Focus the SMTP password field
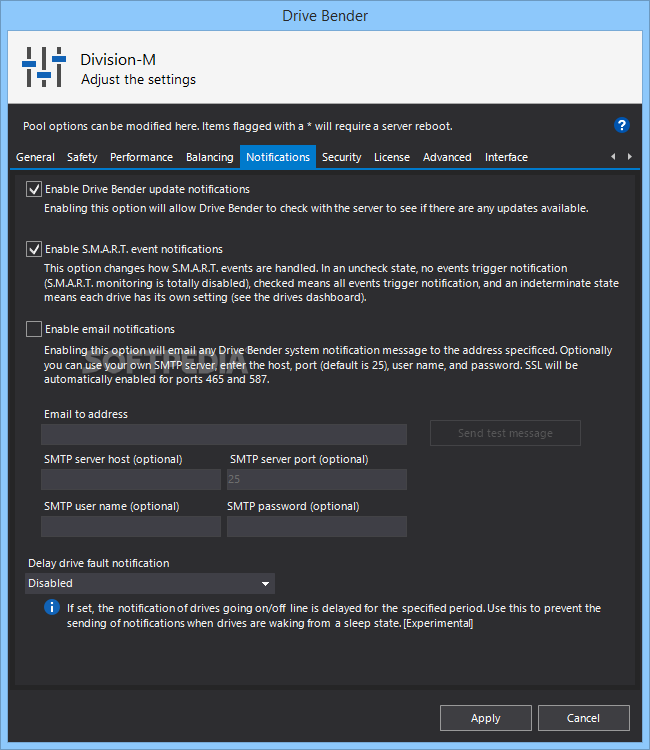Screen dimensions: 650x750 (317, 526)
